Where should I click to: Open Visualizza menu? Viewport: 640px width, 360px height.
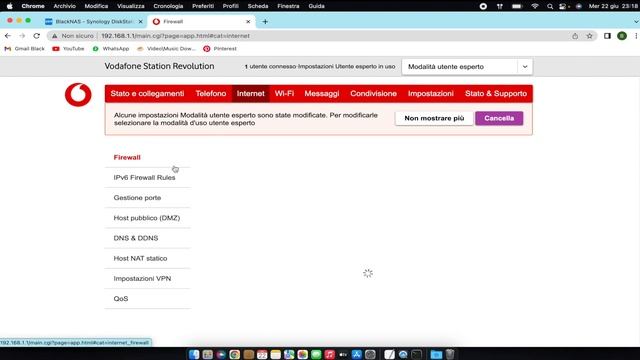coord(131,6)
